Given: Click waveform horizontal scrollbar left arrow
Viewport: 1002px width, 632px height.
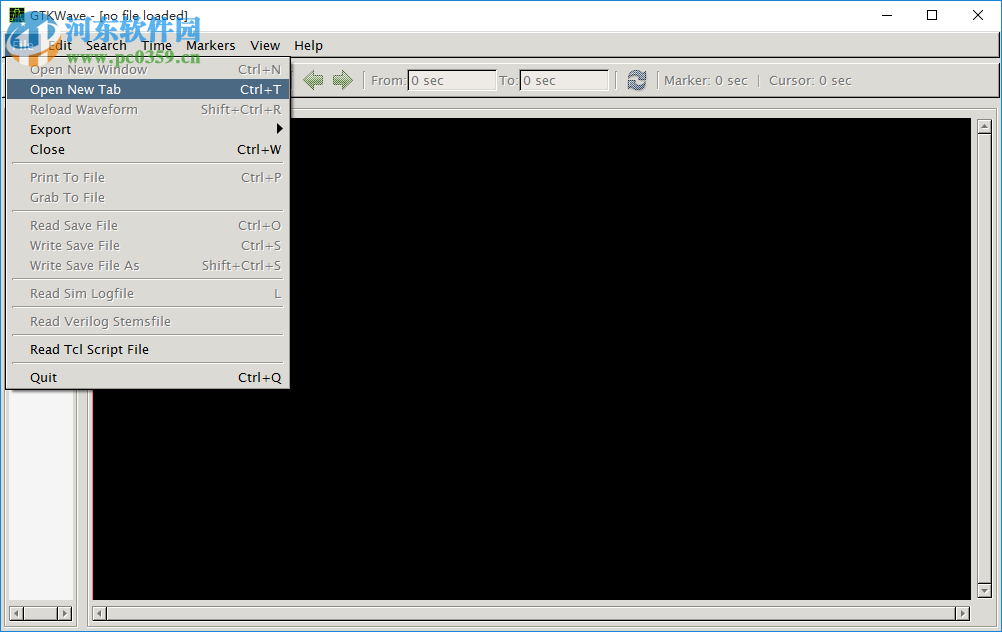Looking at the screenshot, I should click(99, 613).
